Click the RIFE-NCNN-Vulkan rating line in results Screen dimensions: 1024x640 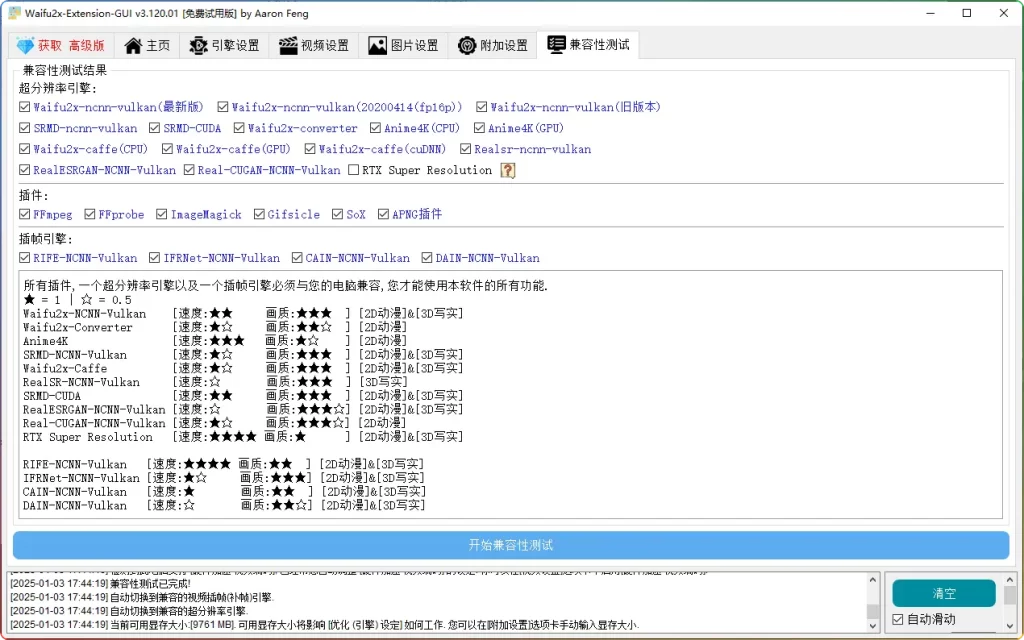coord(223,464)
